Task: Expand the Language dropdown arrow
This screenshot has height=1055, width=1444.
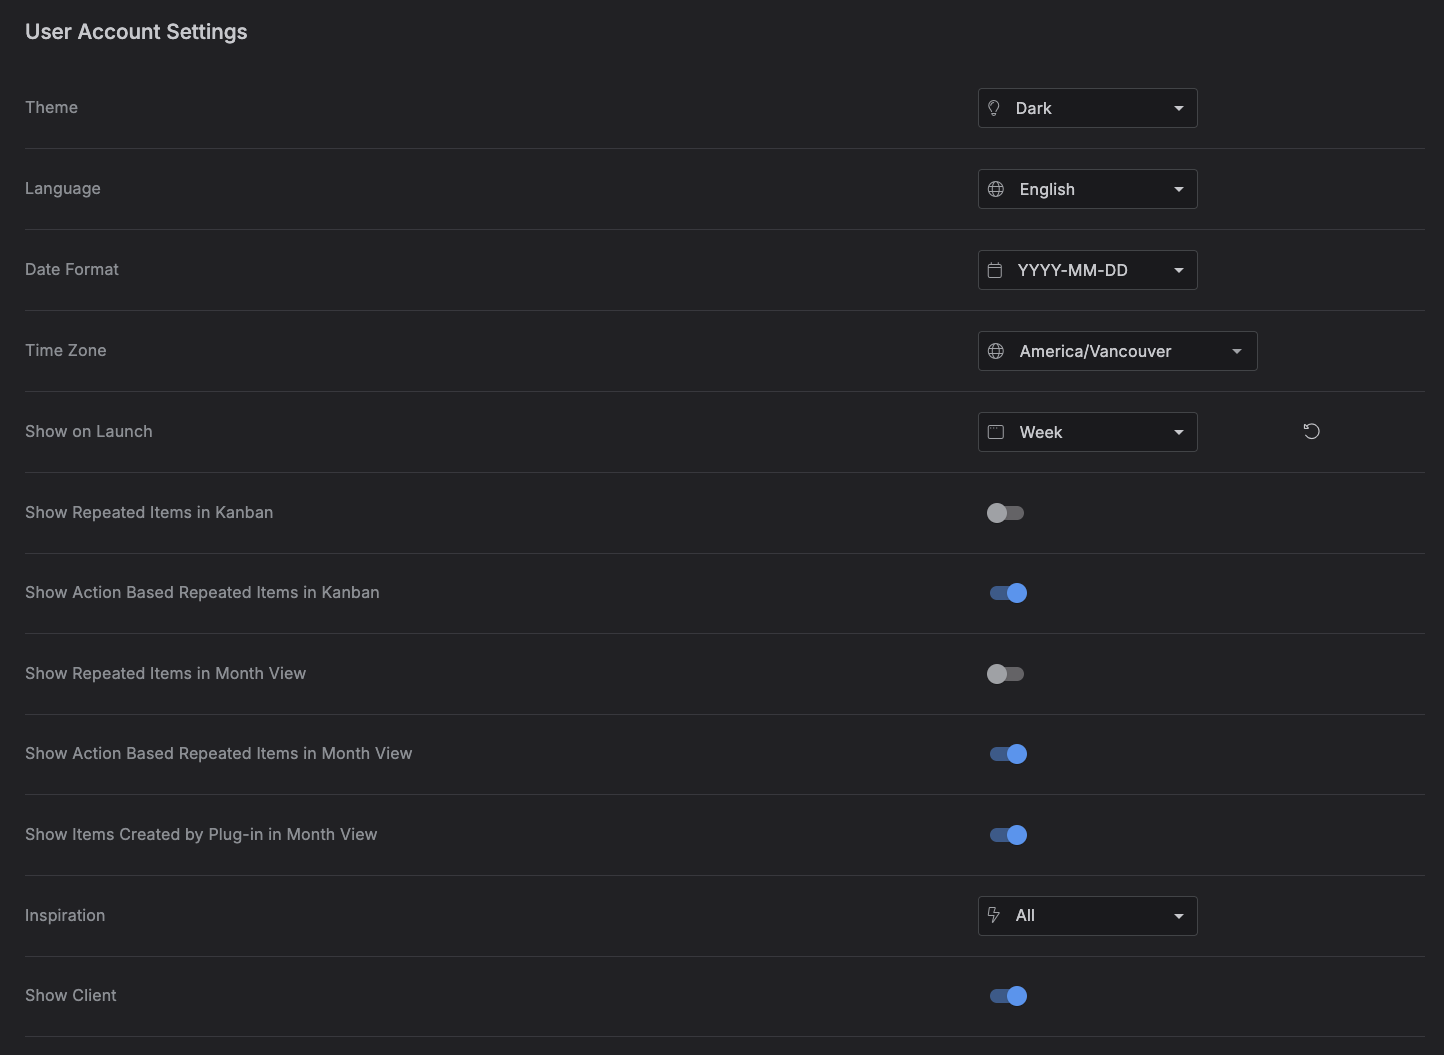Action: (1179, 189)
